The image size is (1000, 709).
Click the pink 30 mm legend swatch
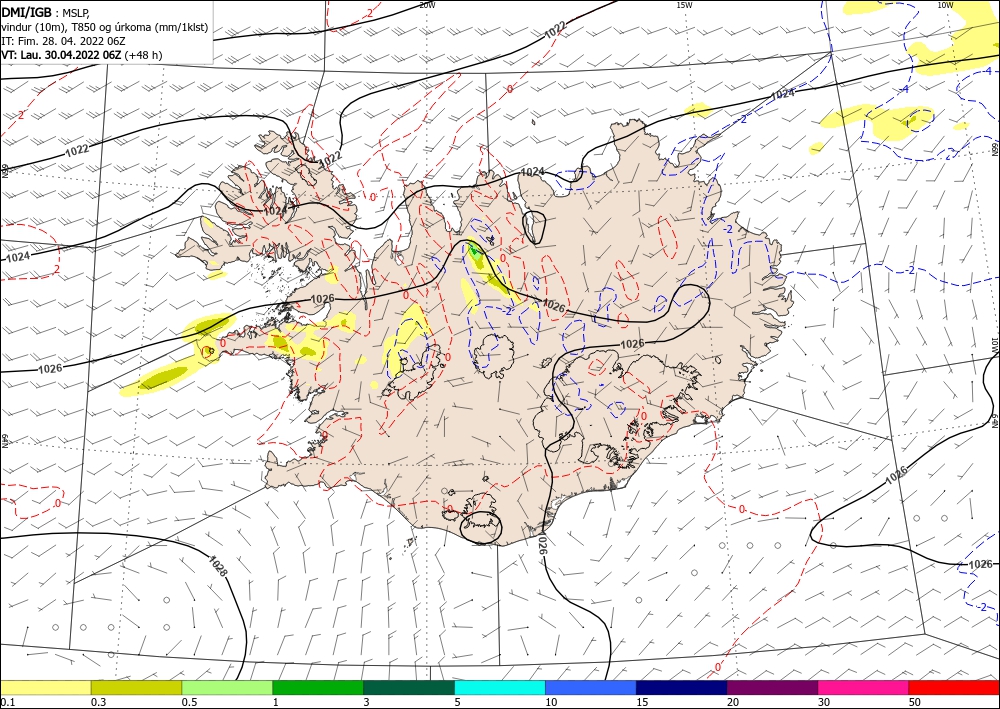tap(864, 687)
